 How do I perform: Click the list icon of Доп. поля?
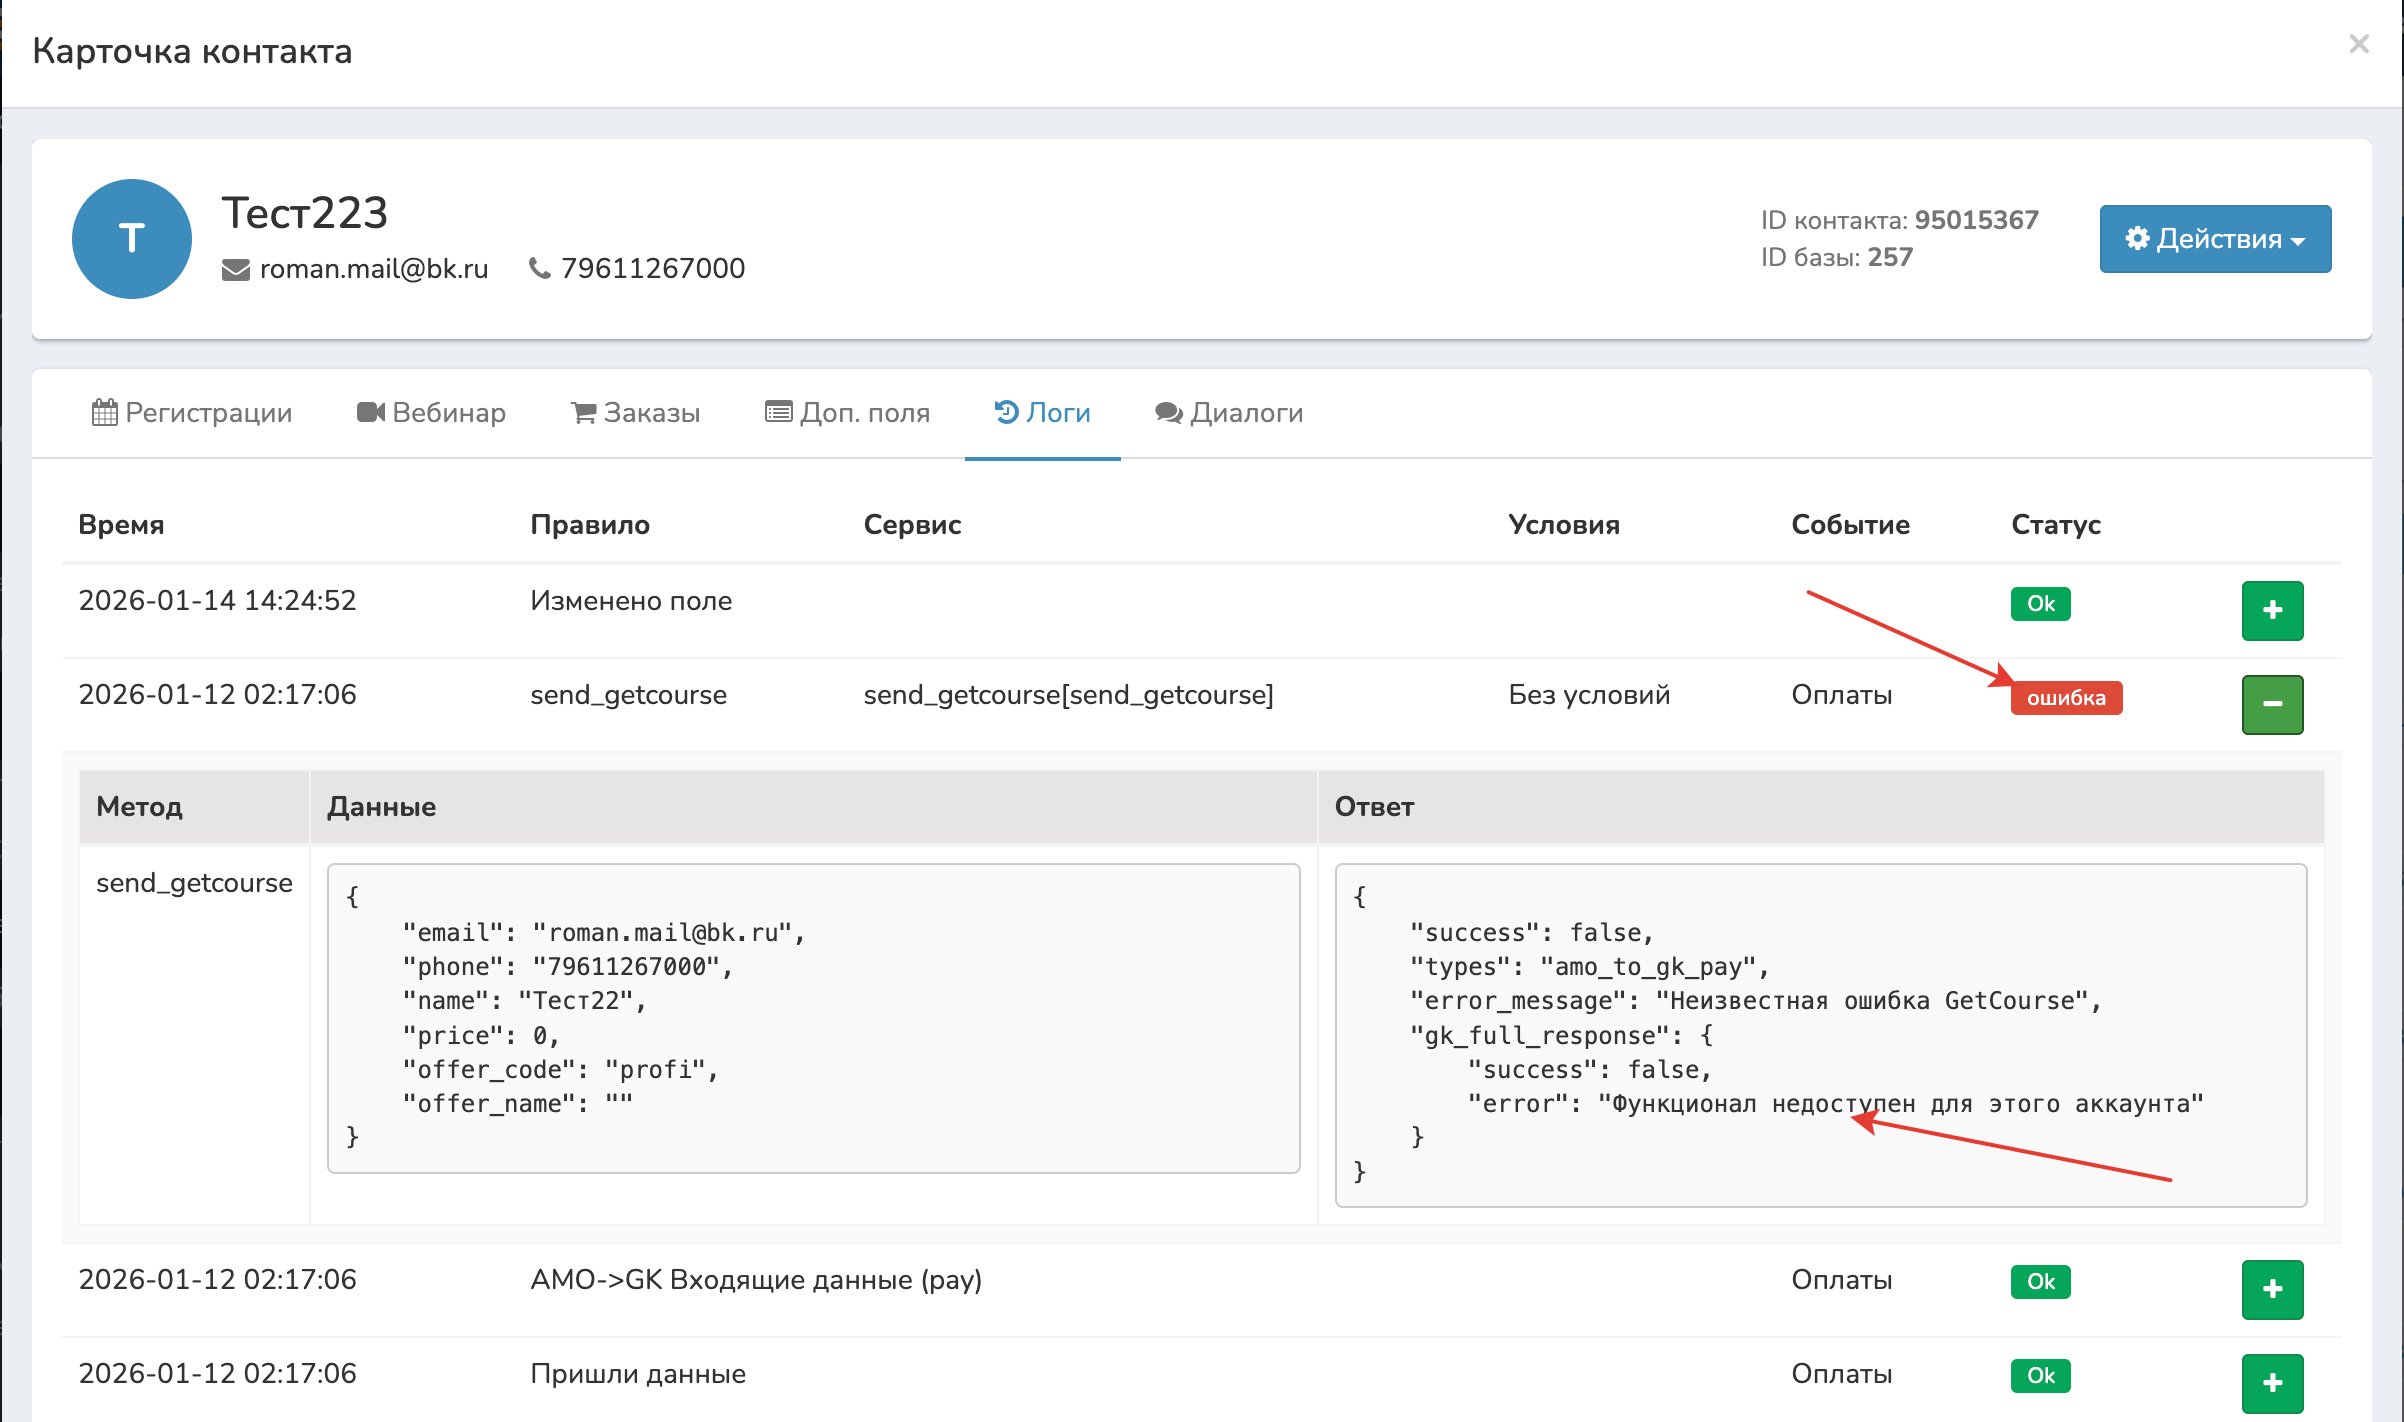778,412
